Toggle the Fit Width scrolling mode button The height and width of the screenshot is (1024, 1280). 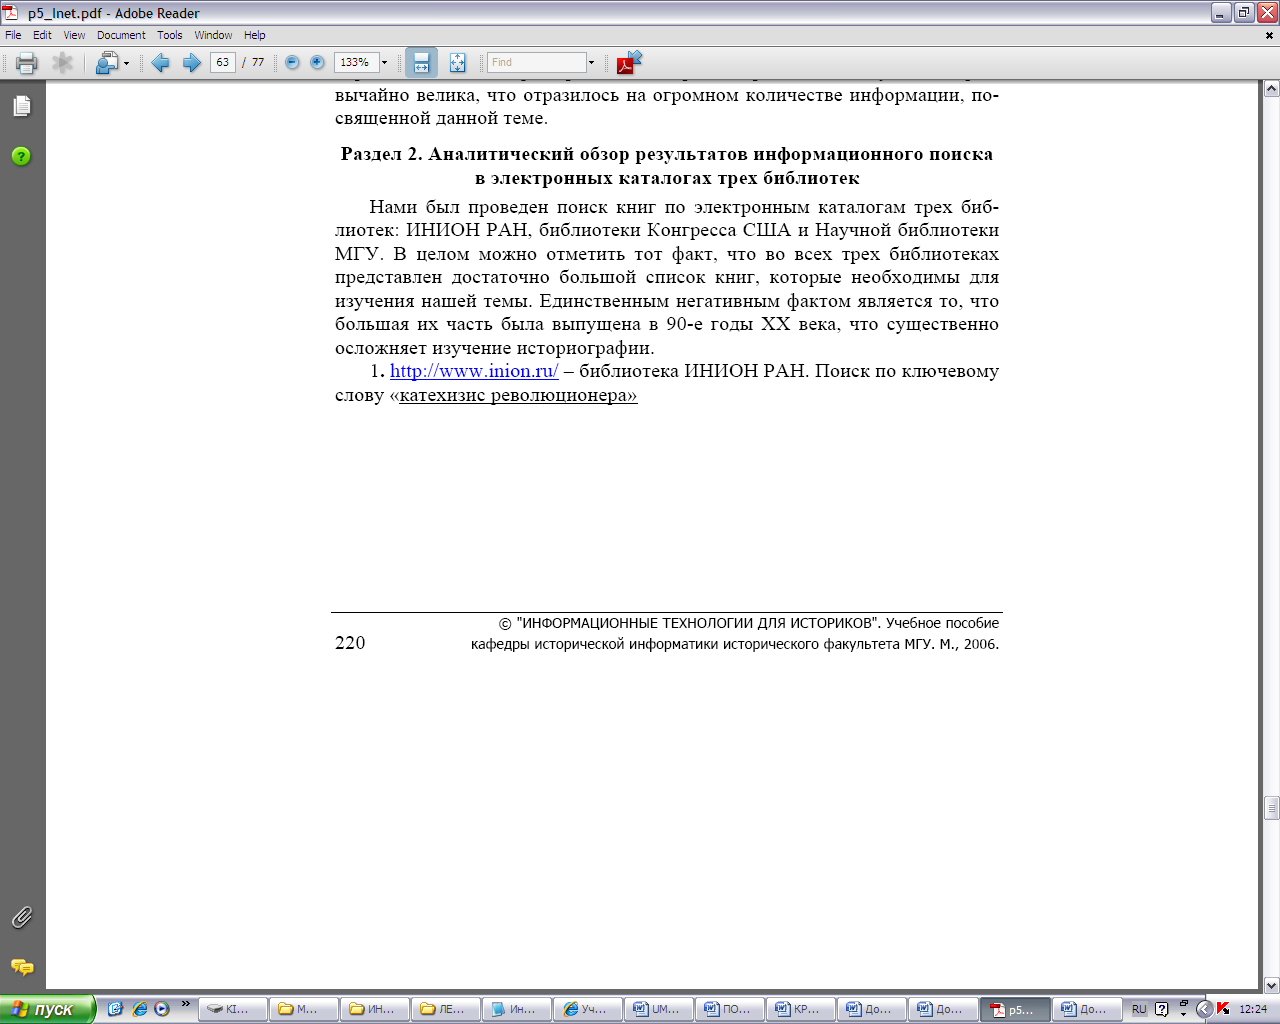point(421,63)
